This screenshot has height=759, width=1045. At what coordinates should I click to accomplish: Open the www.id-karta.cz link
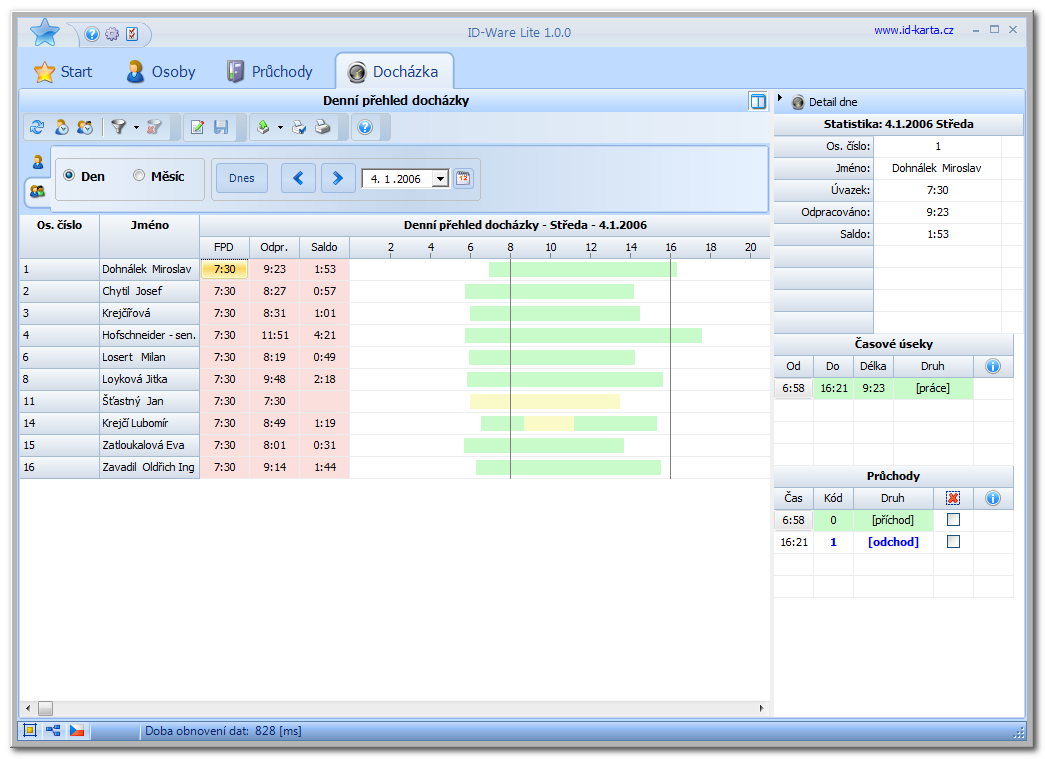[x=913, y=30]
